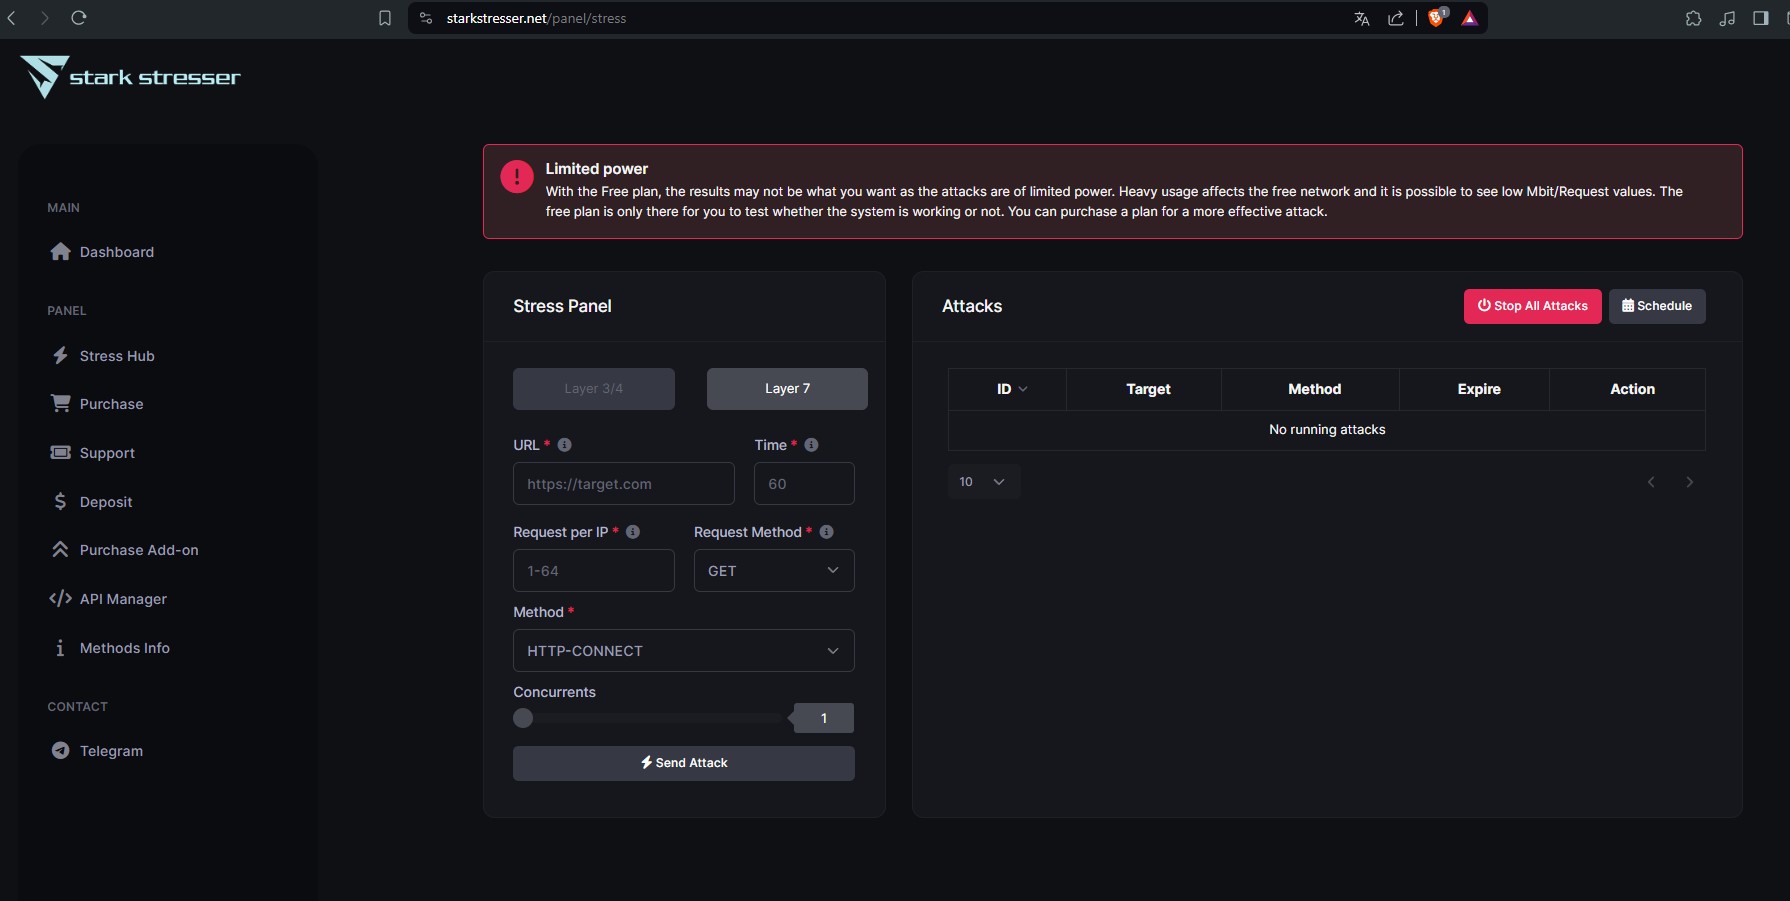Switch to the Layer 3/4 tab
1790x901 pixels.
pyautogui.click(x=594, y=389)
